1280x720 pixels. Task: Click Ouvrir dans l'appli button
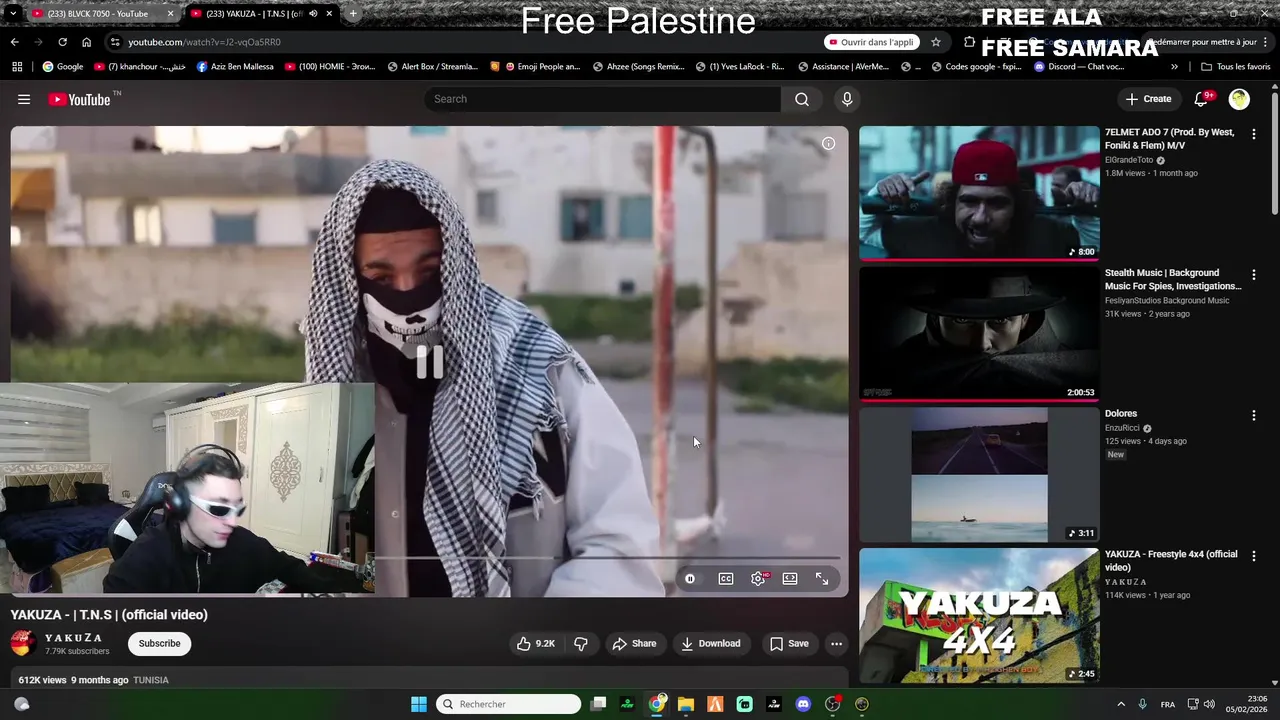pos(872,42)
